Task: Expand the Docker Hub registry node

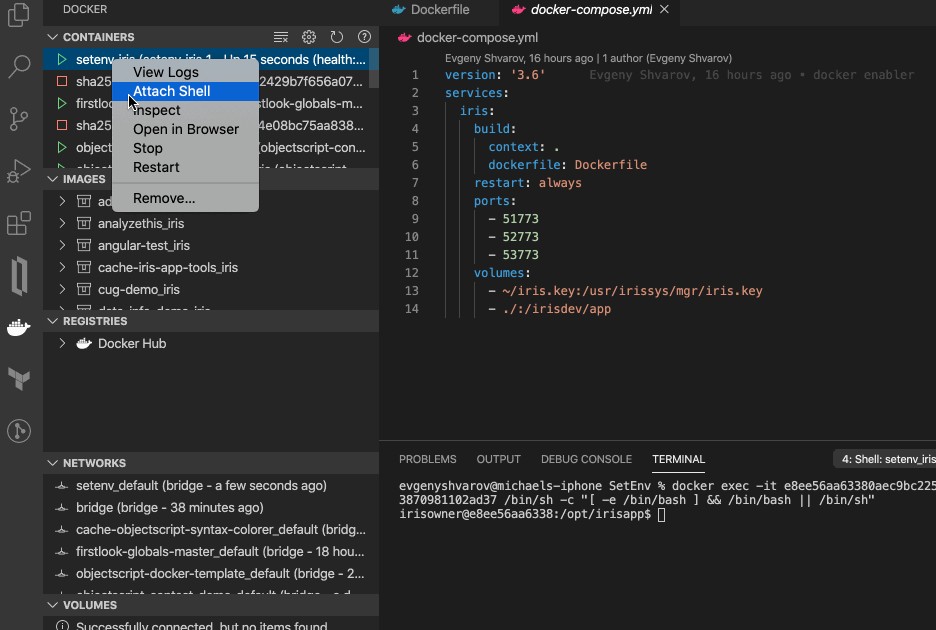Action: coord(62,343)
